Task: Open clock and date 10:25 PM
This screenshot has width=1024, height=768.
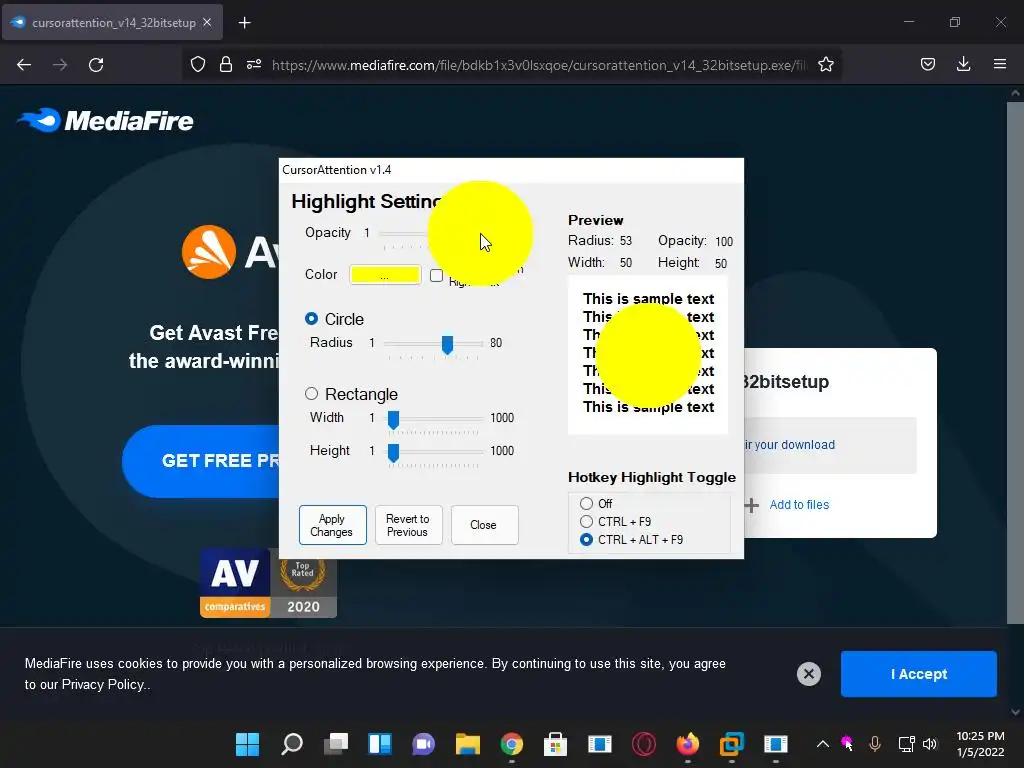Action: point(980,744)
